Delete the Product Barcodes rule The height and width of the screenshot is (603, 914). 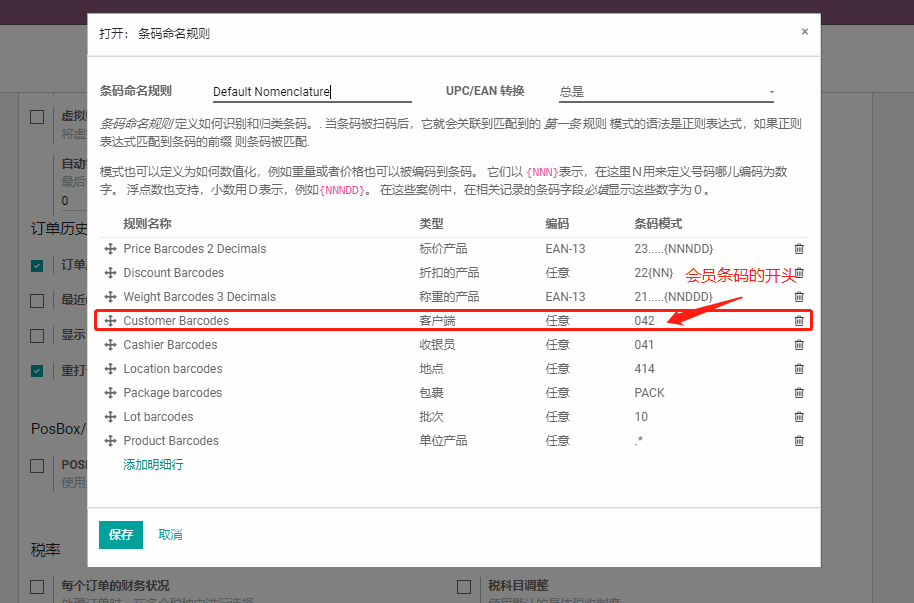pyautogui.click(x=798, y=441)
